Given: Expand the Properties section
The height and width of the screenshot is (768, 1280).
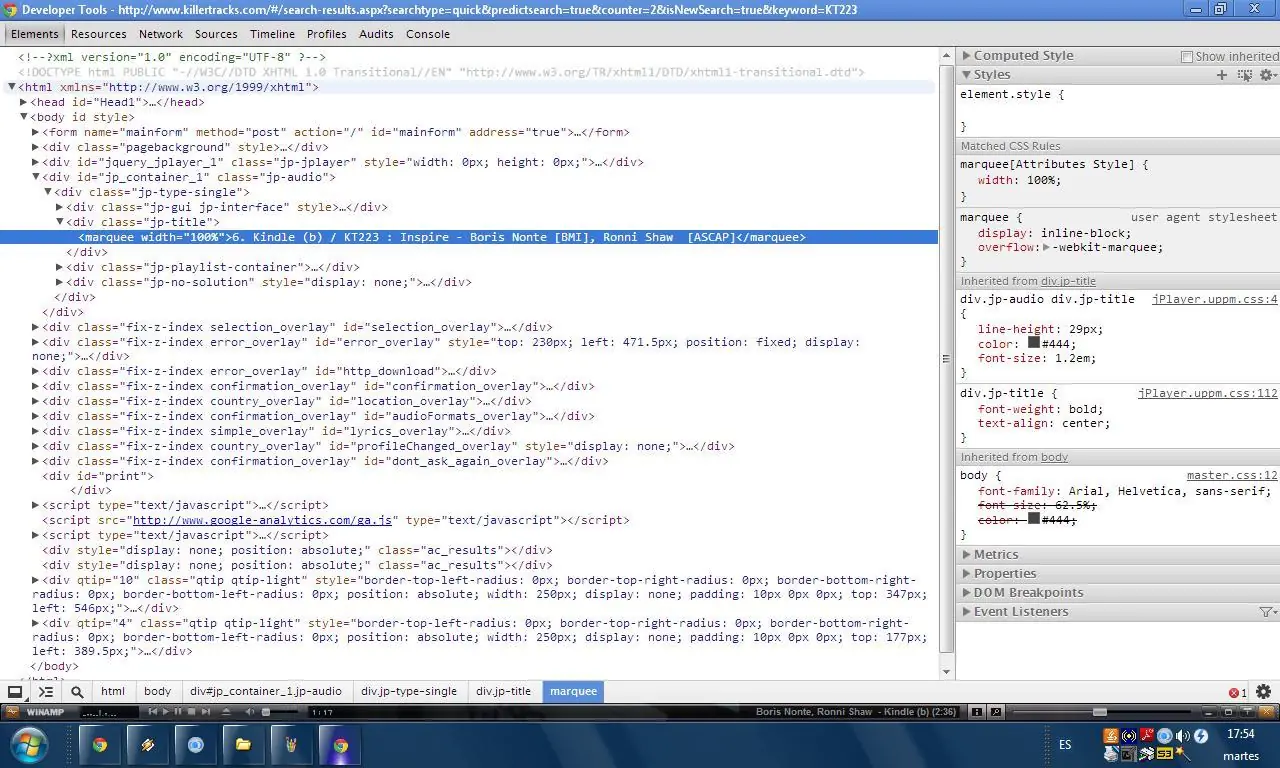Looking at the screenshot, I should [x=967, y=574].
